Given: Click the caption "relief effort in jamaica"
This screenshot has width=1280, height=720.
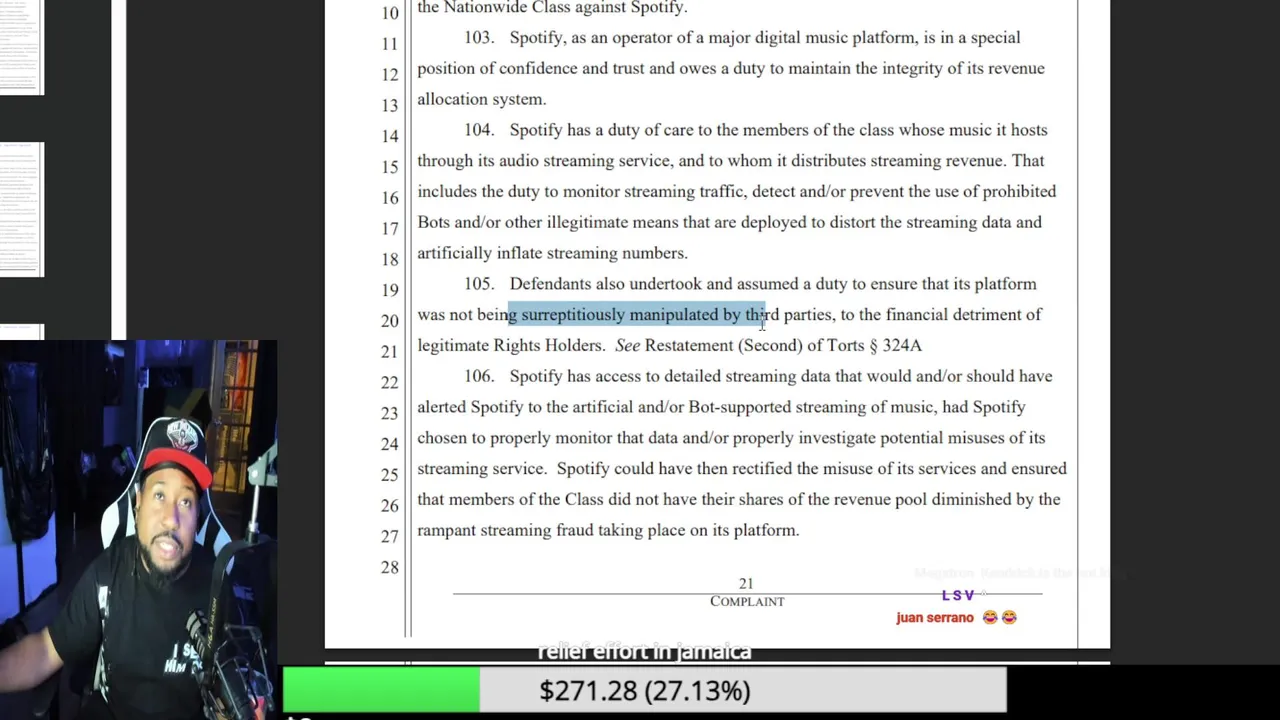Looking at the screenshot, I should (x=645, y=652).
